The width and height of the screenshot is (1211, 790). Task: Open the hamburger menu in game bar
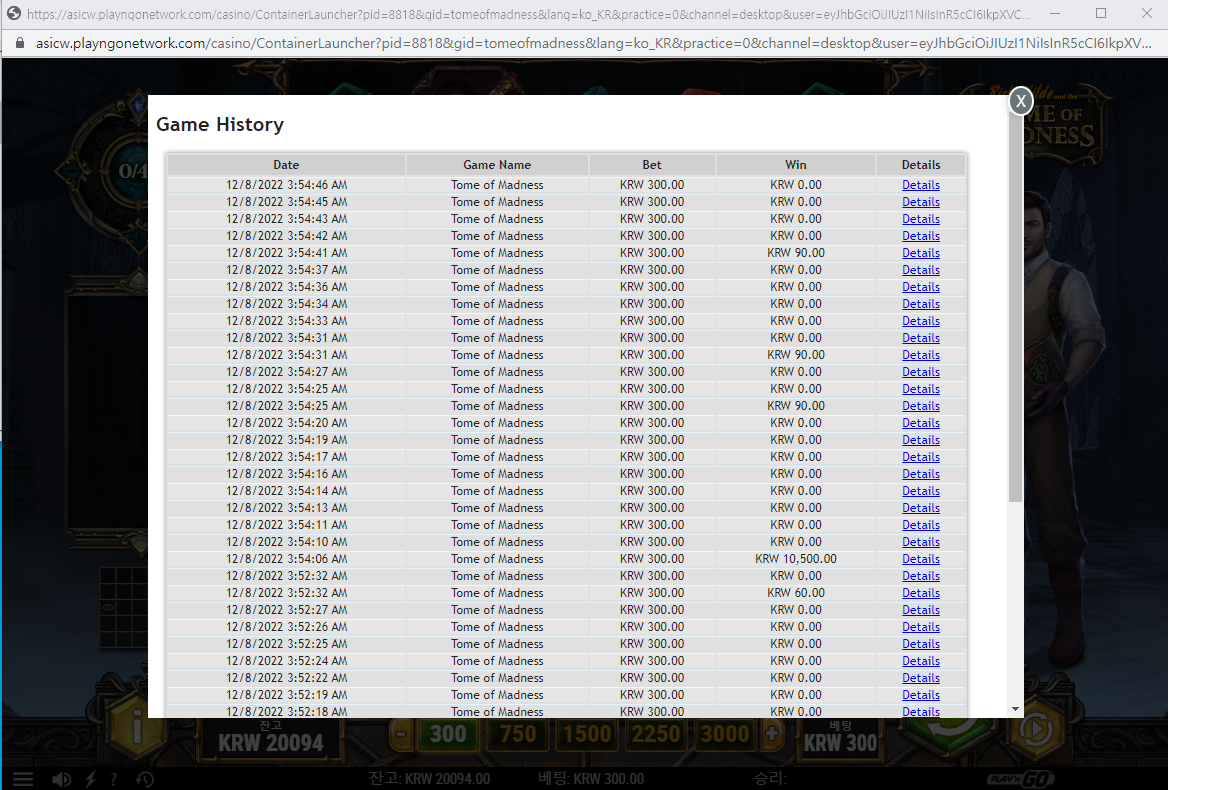pos(23,779)
